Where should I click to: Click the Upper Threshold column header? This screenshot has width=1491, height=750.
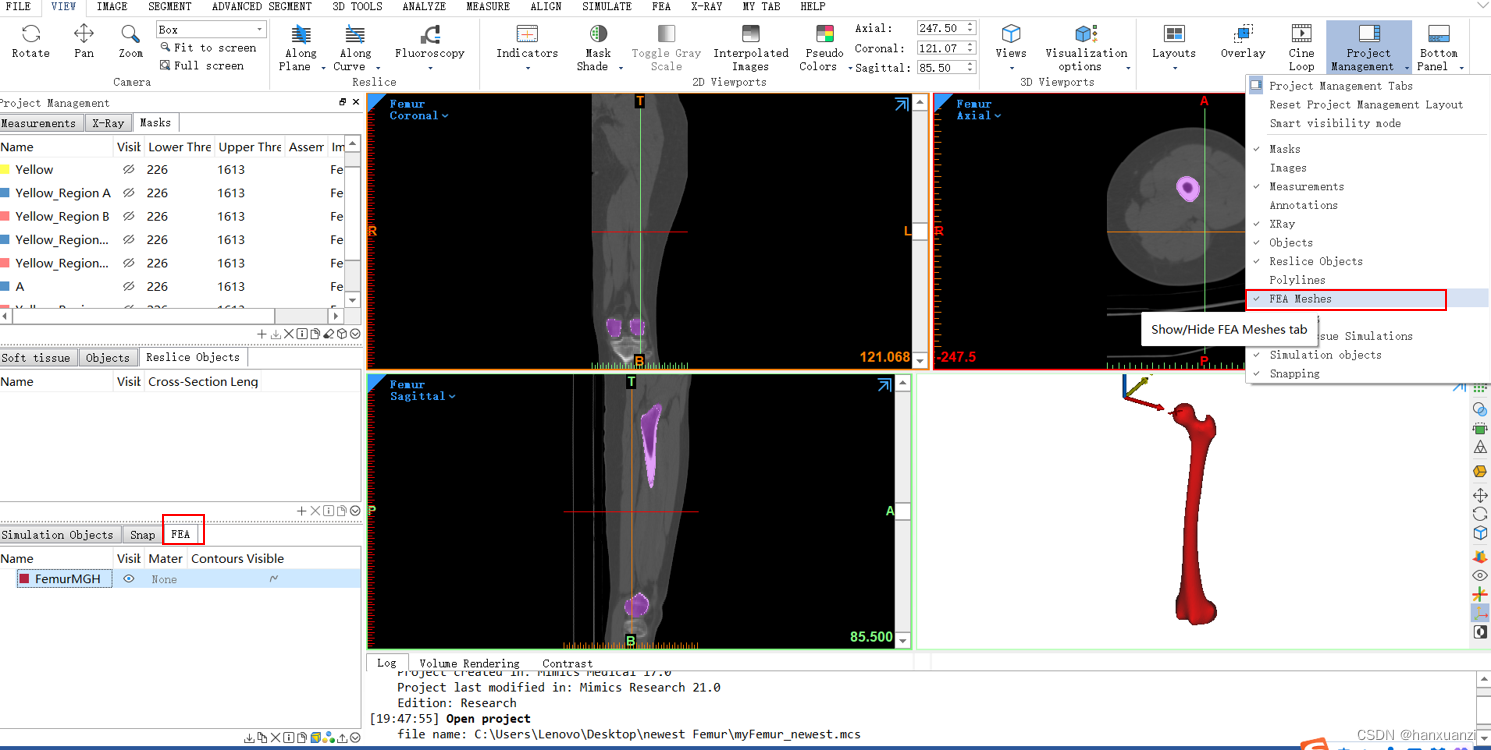point(249,147)
